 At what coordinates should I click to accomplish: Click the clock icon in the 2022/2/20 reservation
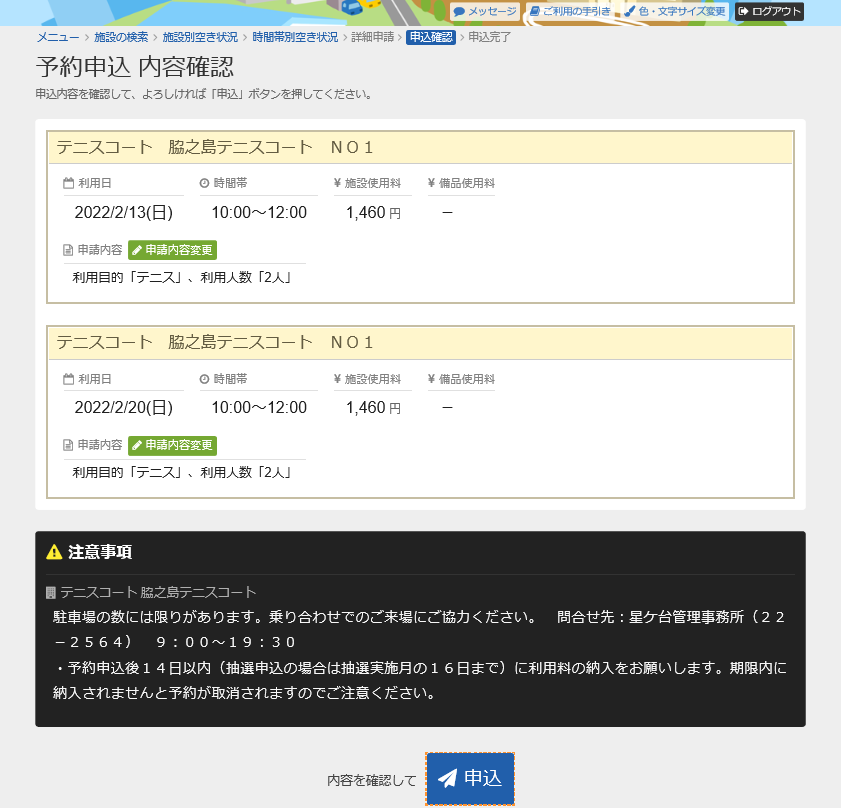click(x=204, y=380)
